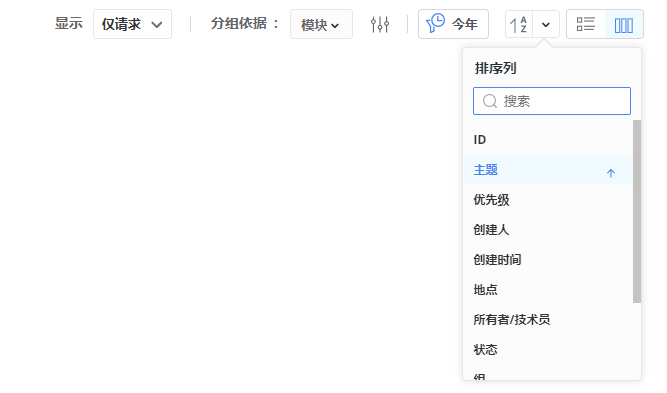Sort by 创建时间
Image resolution: width=667 pixels, height=393 pixels.
point(548,259)
